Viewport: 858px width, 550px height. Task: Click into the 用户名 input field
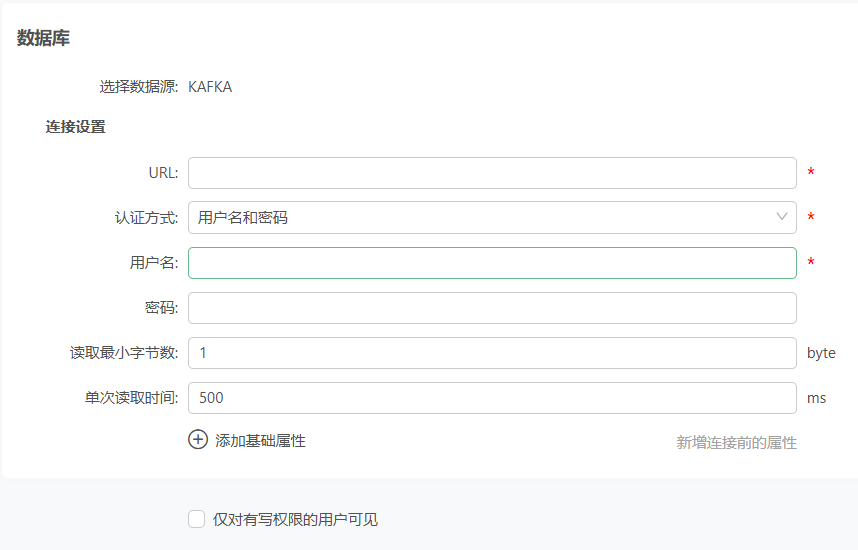(492, 263)
